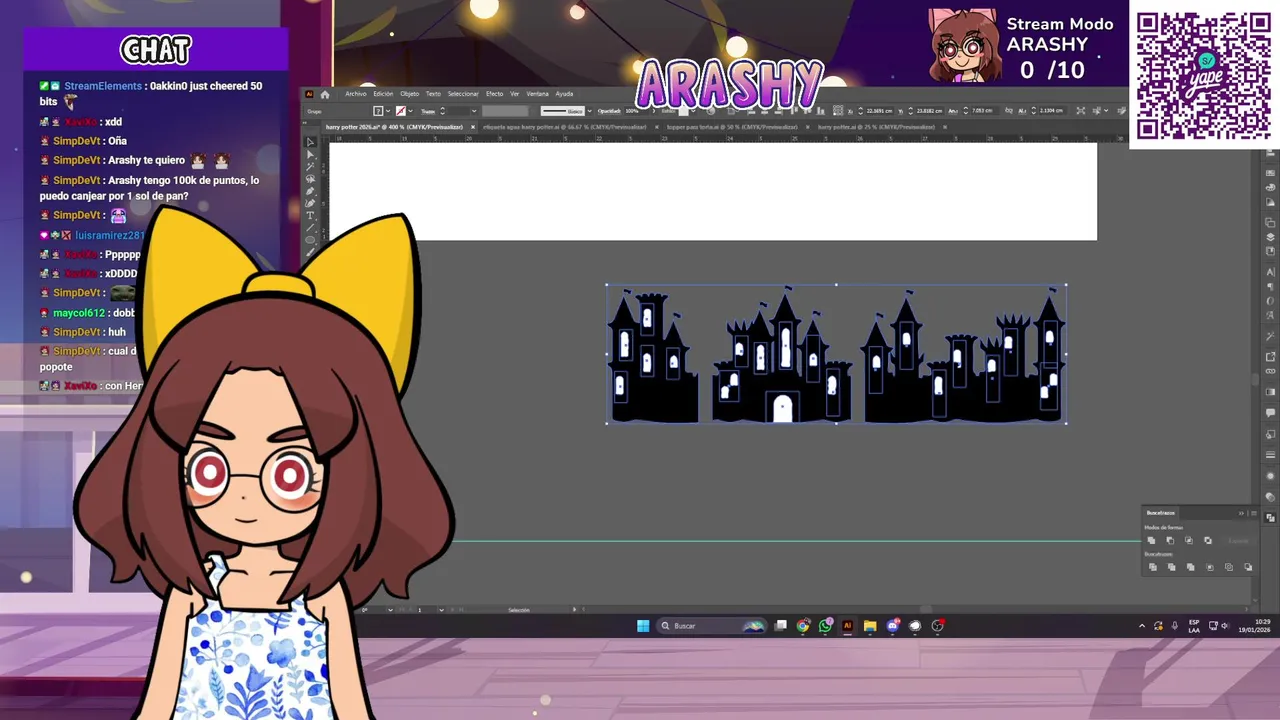The height and width of the screenshot is (720, 1280).
Task: Open the Layers panel icon in dock
Action: (1270, 237)
